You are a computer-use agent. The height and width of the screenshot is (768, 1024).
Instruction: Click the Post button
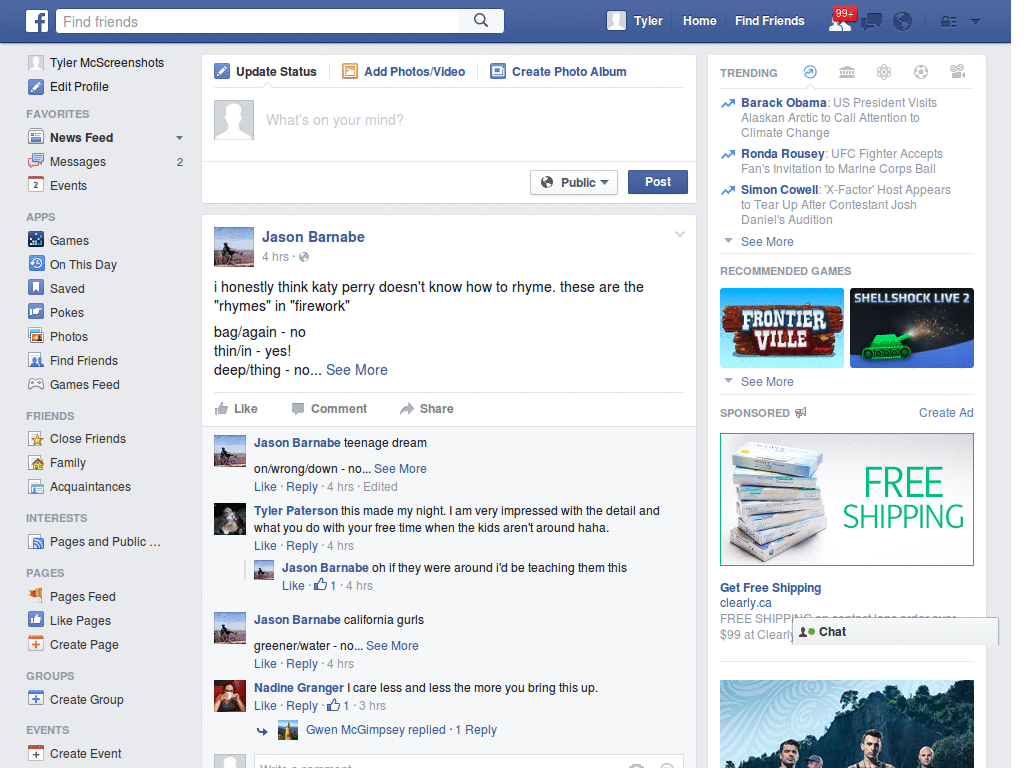click(x=658, y=182)
